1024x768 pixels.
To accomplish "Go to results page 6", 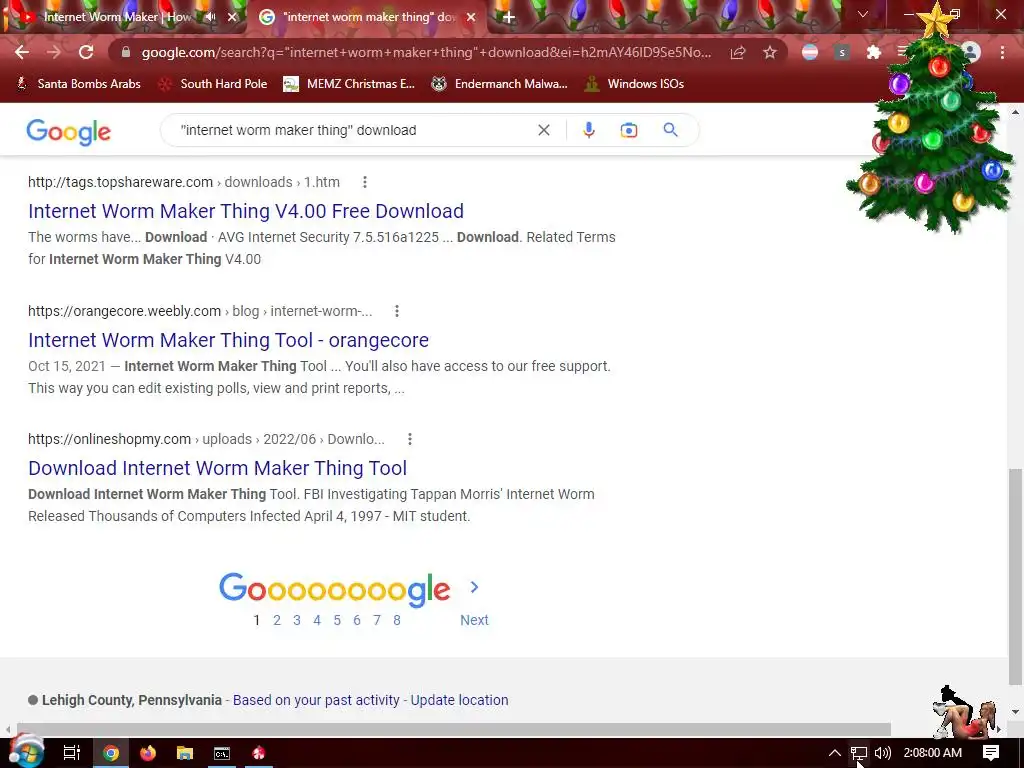I will tap(357, 620).
